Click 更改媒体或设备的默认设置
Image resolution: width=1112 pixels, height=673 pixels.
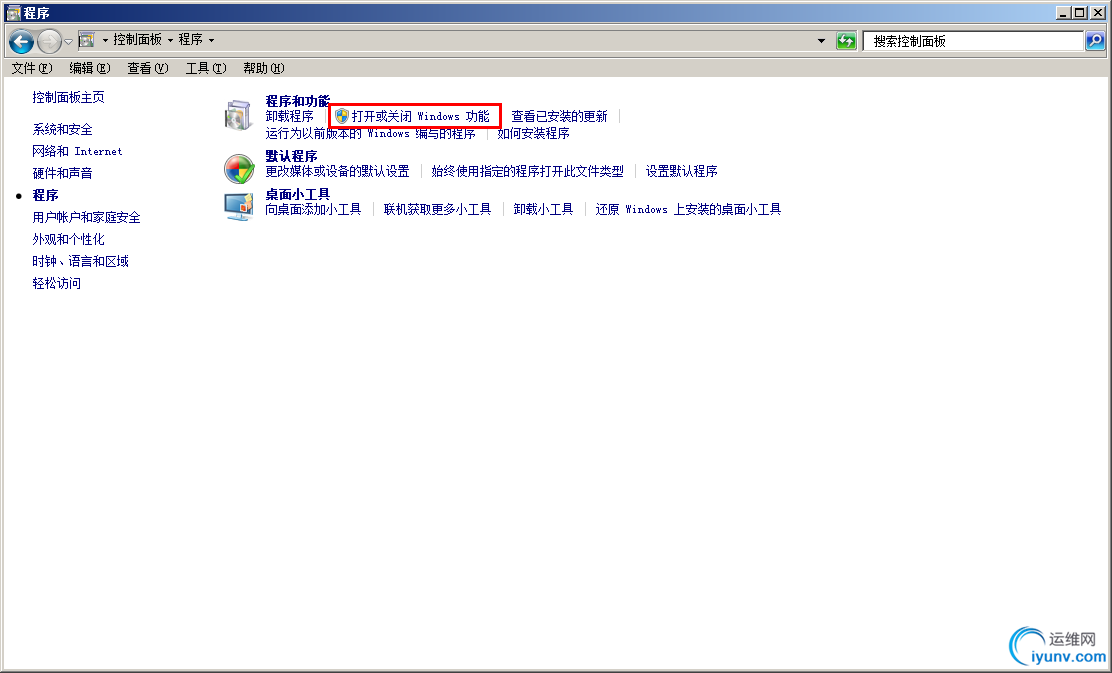click(x=338, y=171)
